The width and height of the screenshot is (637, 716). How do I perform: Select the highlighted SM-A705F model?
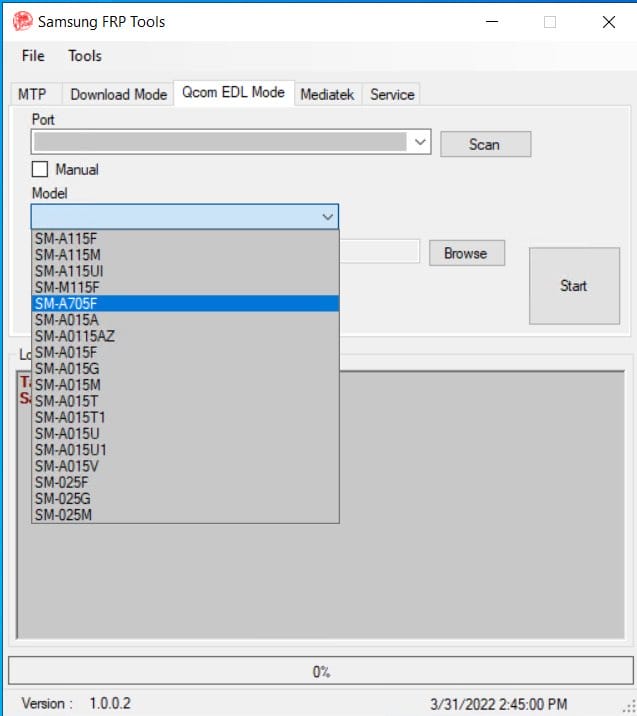tap(185, 304)
